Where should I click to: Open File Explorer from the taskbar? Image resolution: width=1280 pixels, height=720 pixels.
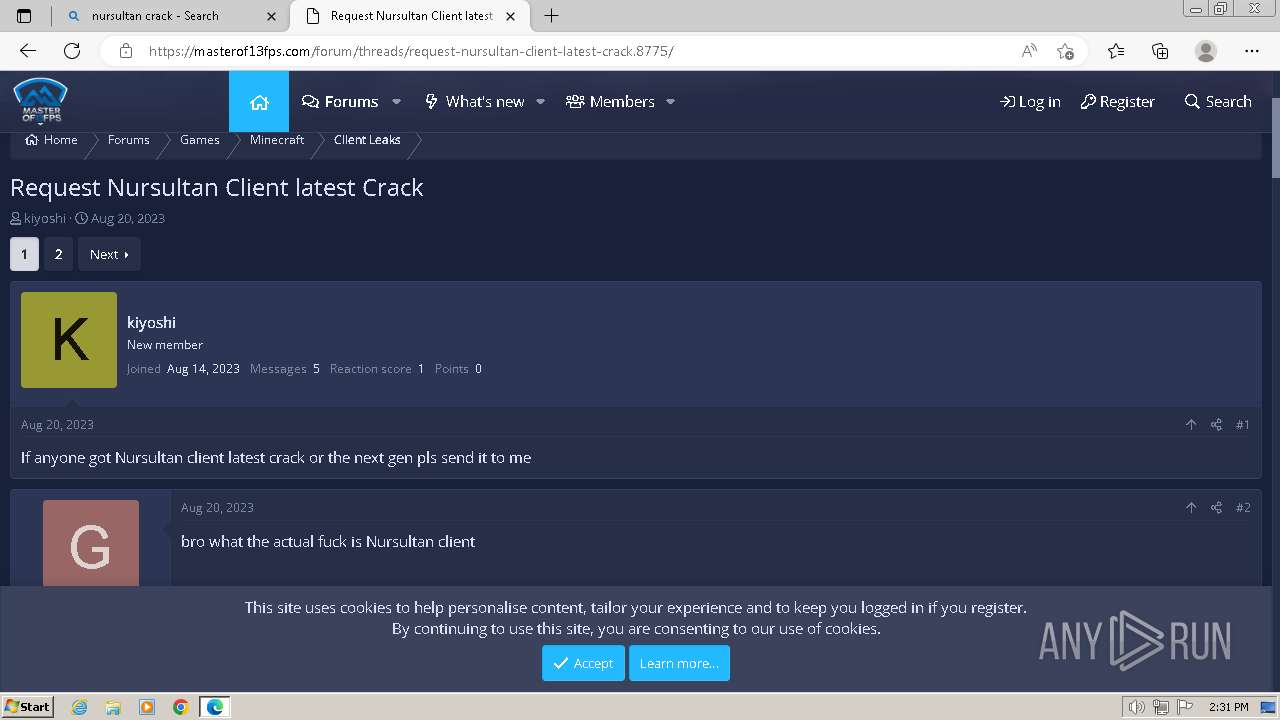point(113,707)
